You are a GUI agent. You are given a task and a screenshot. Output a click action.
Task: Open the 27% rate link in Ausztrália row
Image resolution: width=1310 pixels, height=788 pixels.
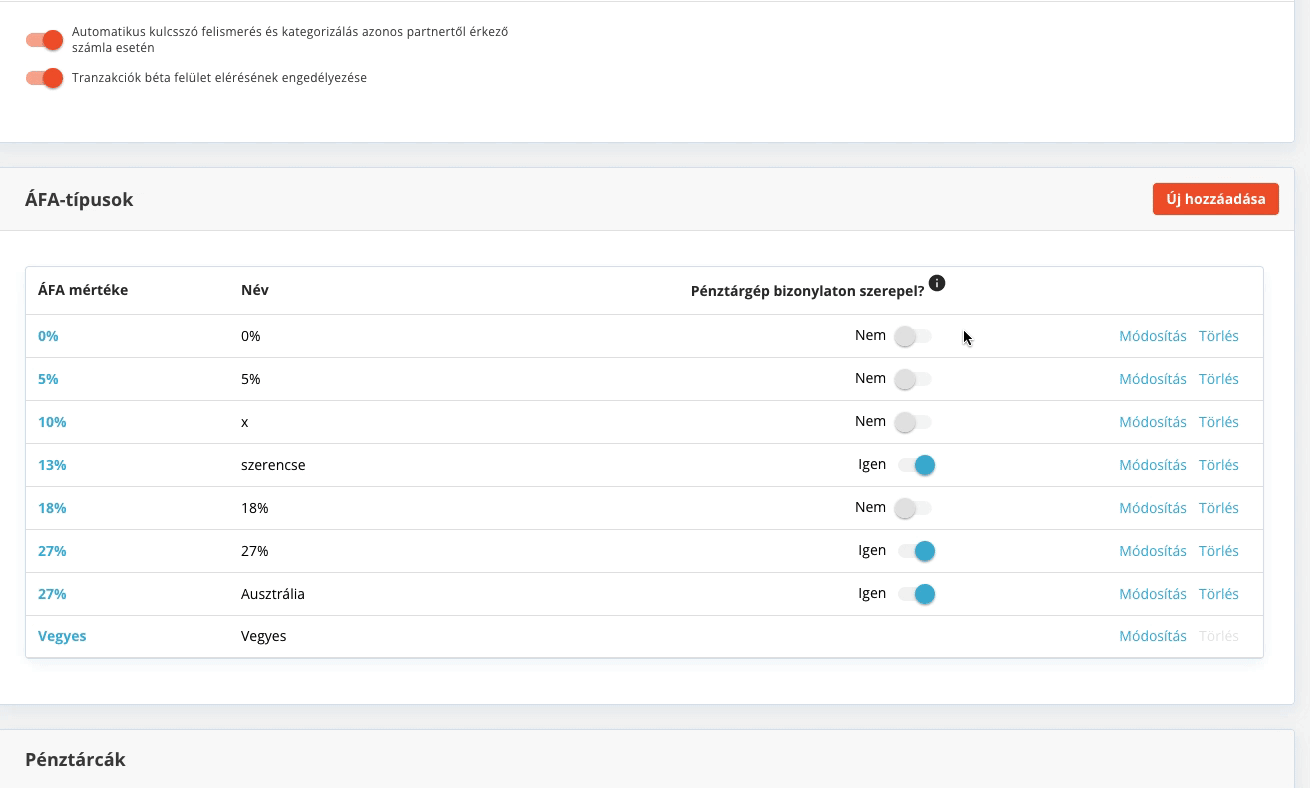point(52,594)
